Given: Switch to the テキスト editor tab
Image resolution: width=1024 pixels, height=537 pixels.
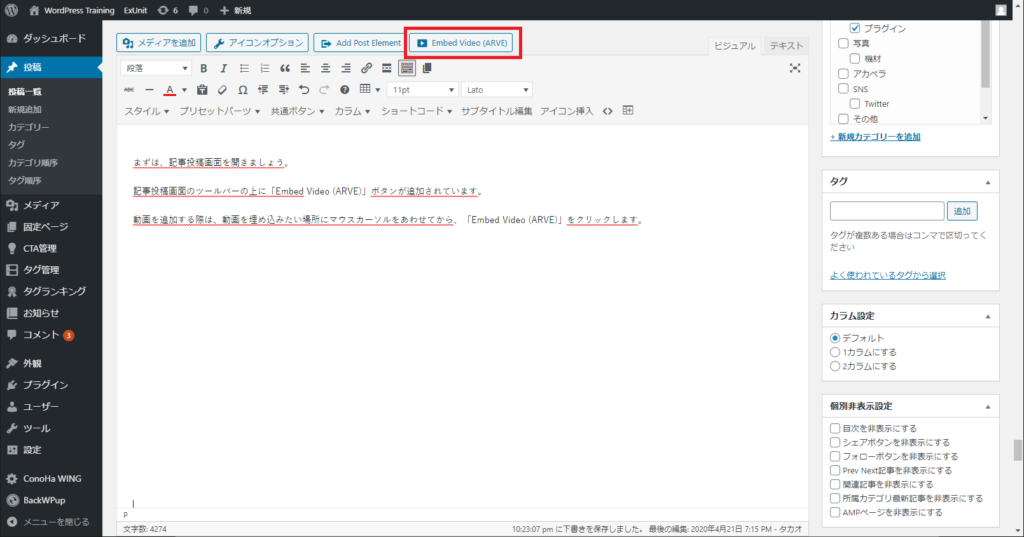Looking at the screenshot, I should pyautogui.click(x=786, y=46).
